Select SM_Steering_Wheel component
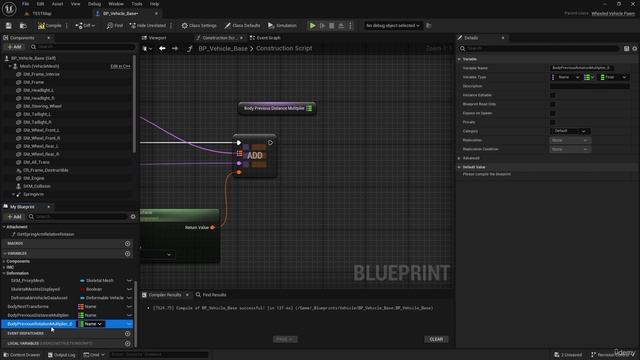This screenshot has width=640, height=360. (x=42, y=106)
